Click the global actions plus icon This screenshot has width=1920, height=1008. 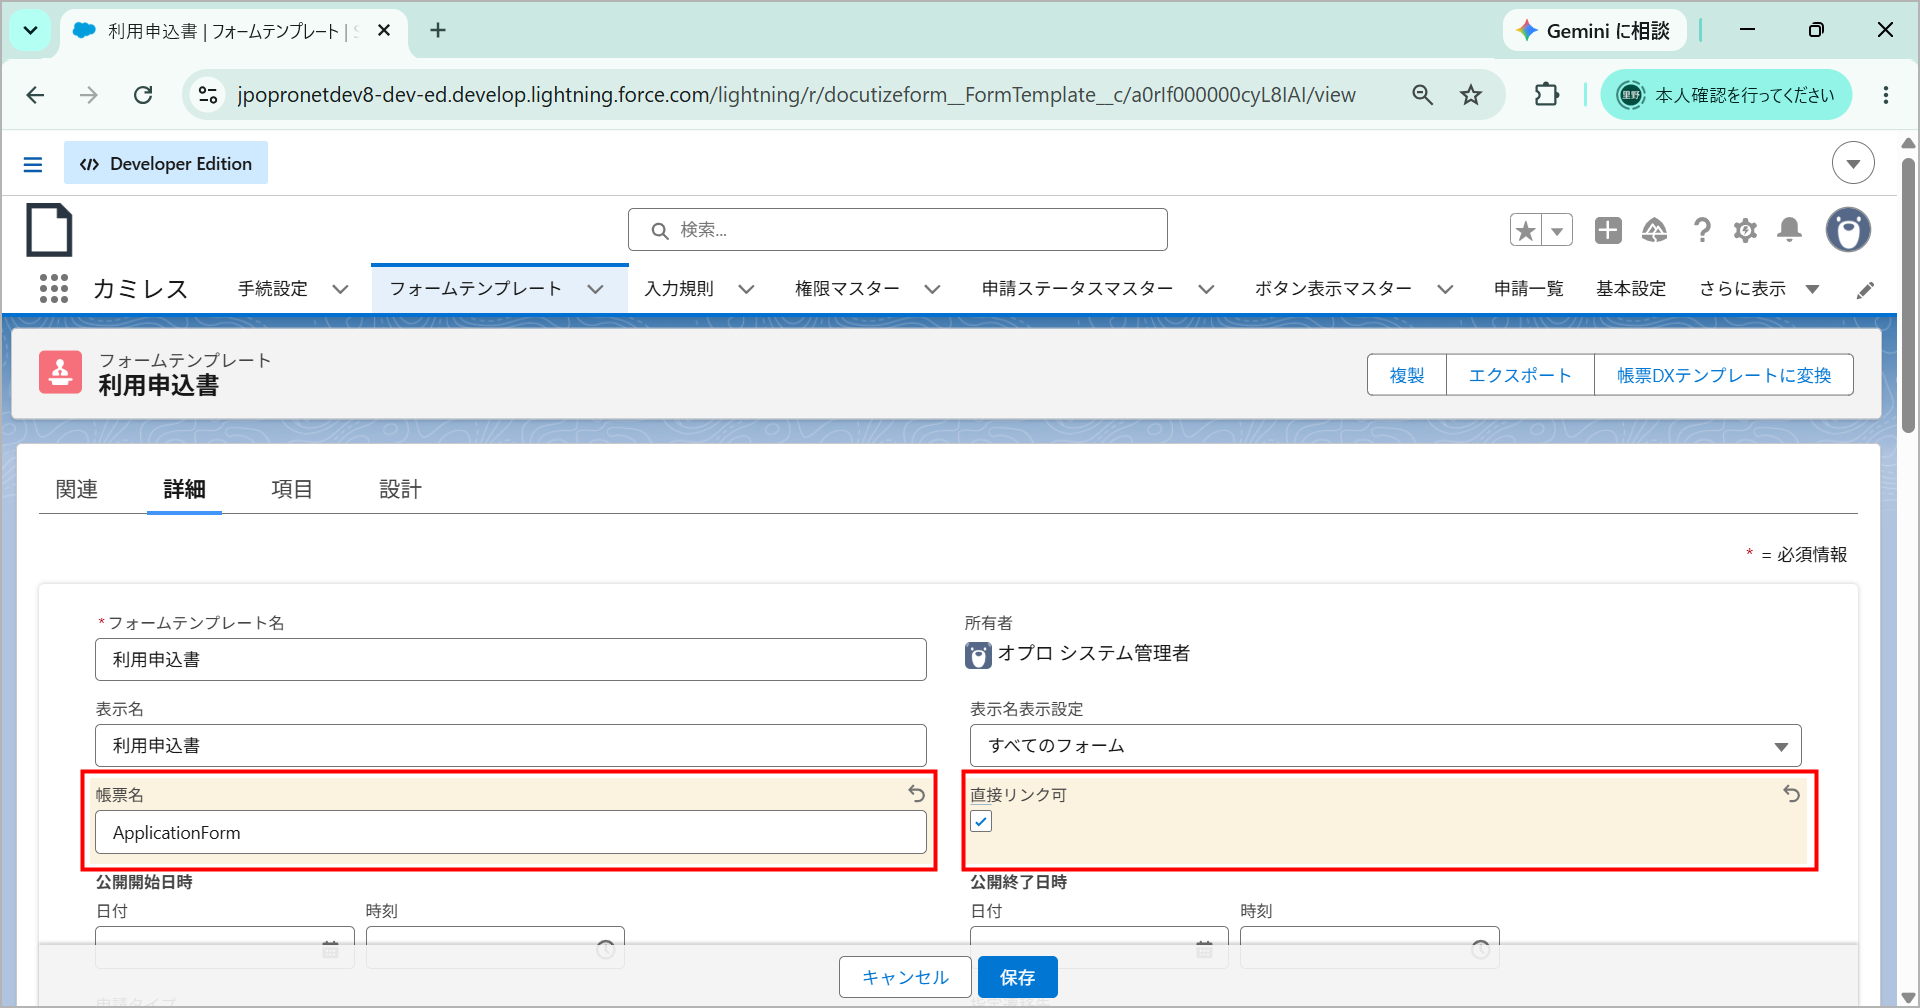(x=1608, y=230)
